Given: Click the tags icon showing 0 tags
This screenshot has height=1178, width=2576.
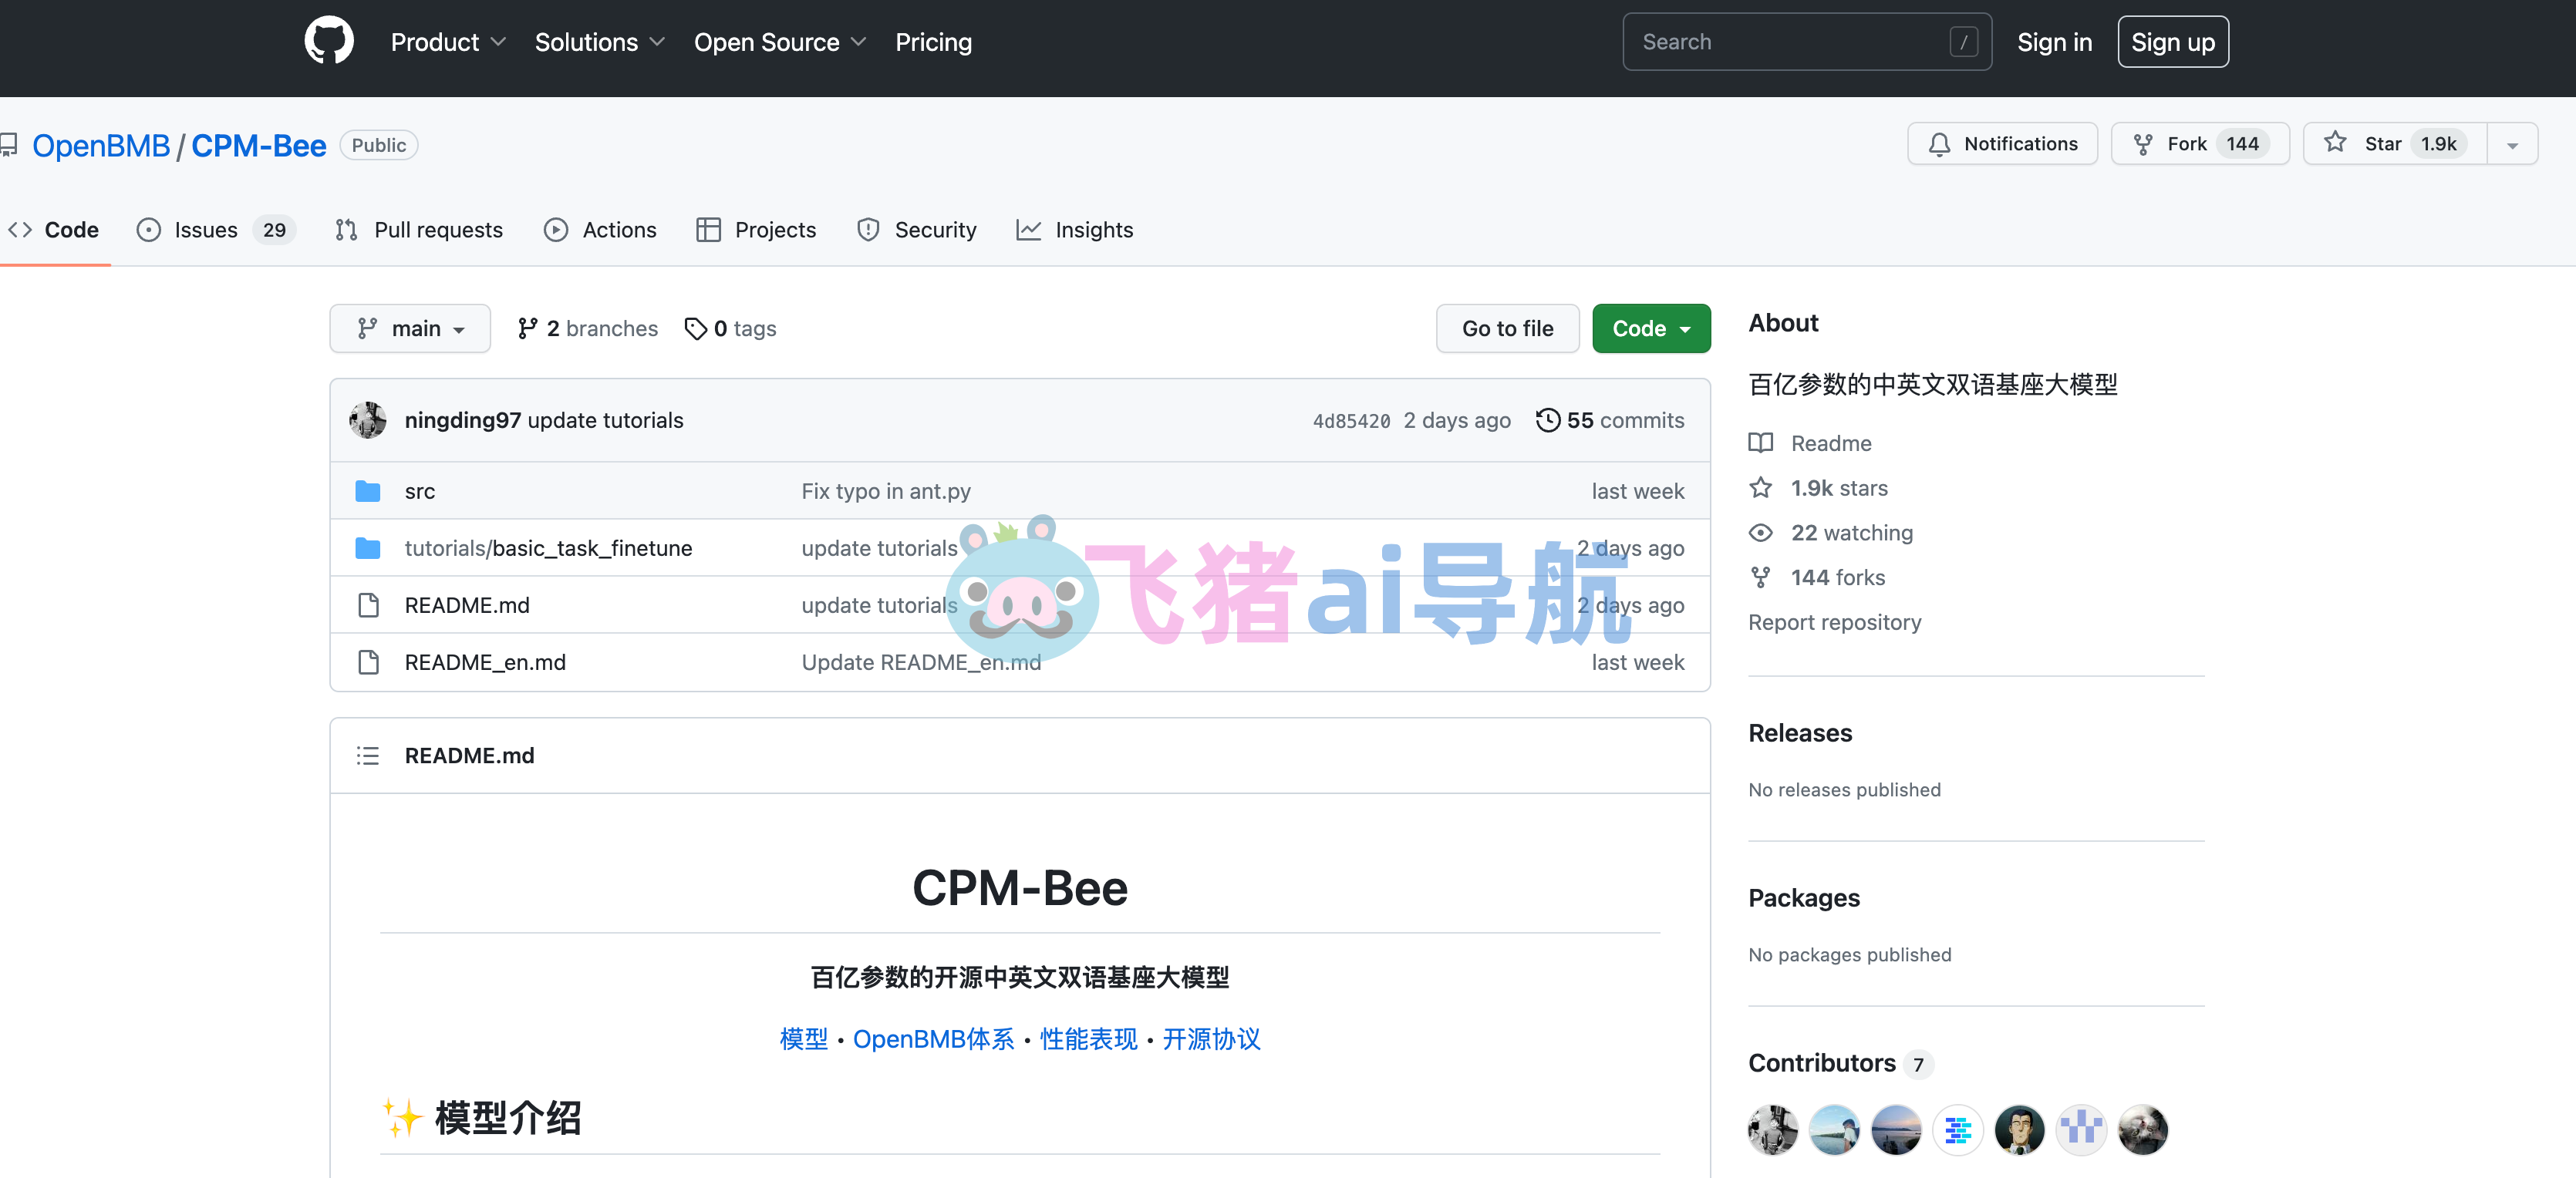Looking at the screenshot, I should [x=696, y=328].
